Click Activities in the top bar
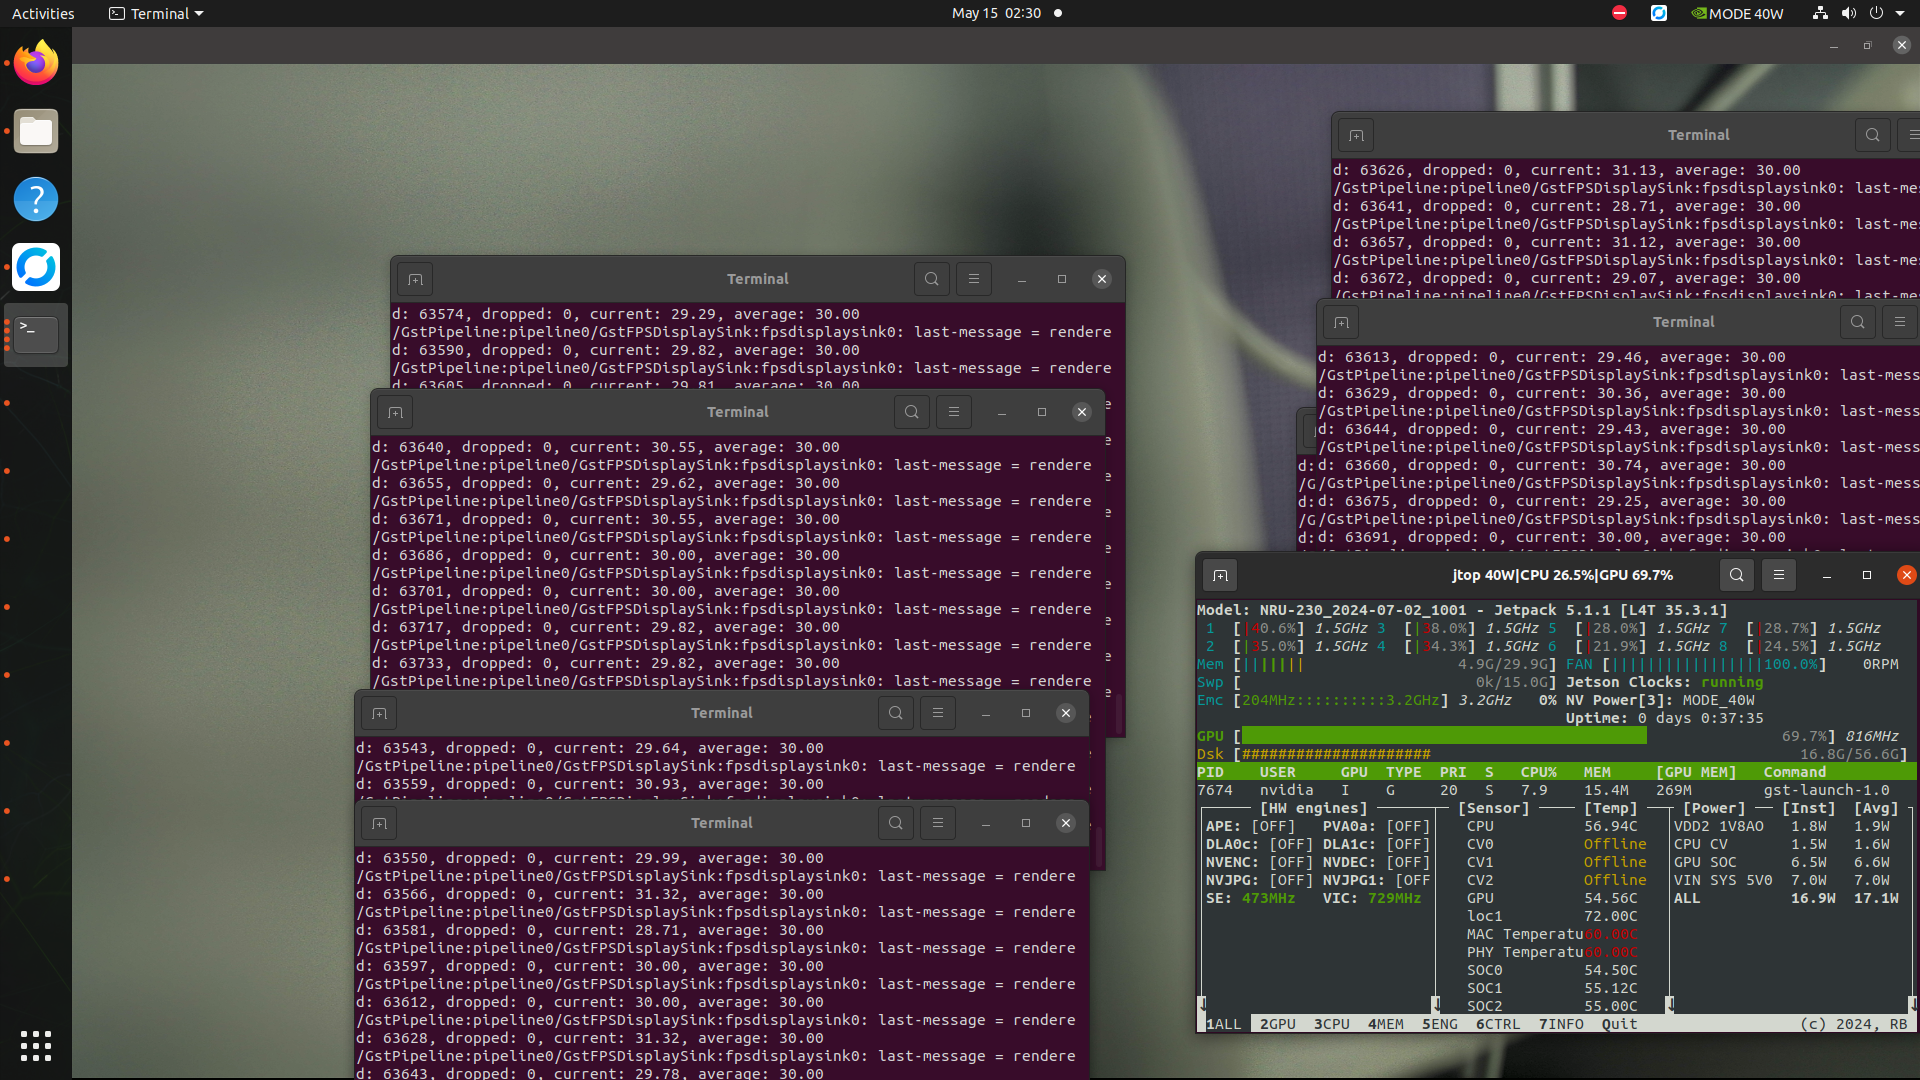Viewport: 1920px width, 1080px height. [43, 13]
